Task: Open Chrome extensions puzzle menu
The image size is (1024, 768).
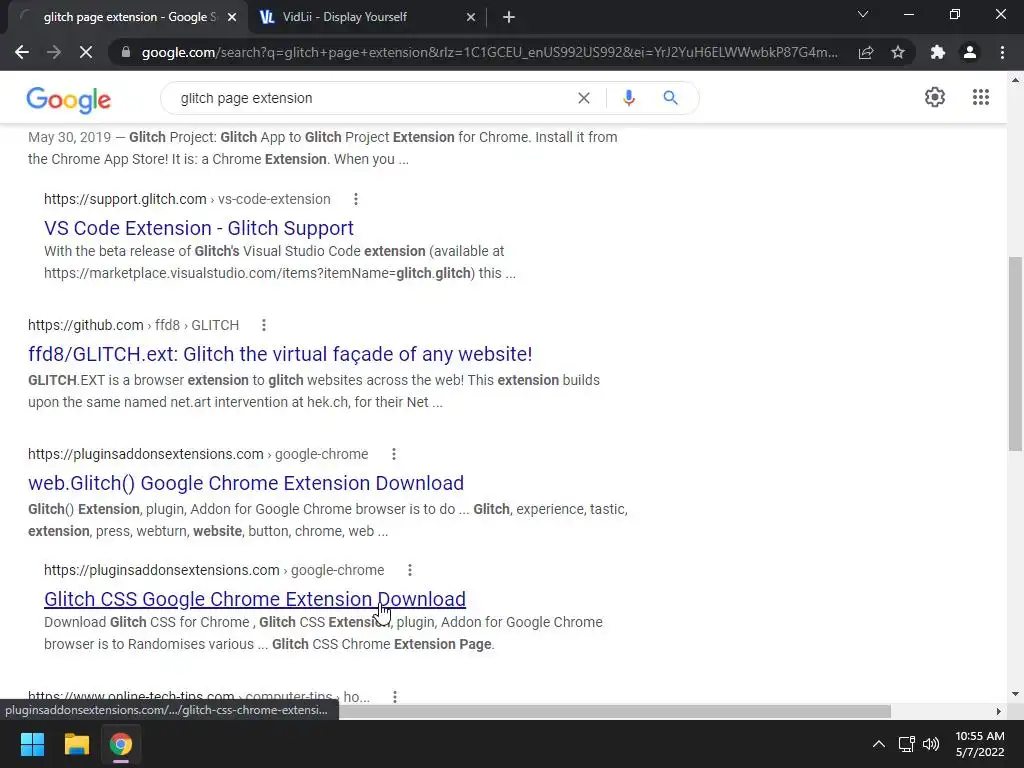Action: [x=938, y=52]
